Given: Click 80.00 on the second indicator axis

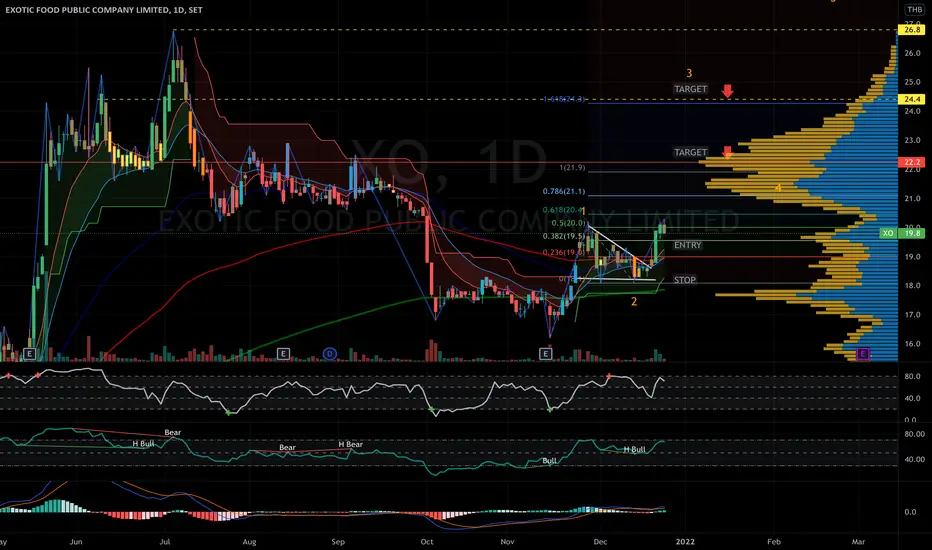Looking at the screenshot, I should point(914,434).
